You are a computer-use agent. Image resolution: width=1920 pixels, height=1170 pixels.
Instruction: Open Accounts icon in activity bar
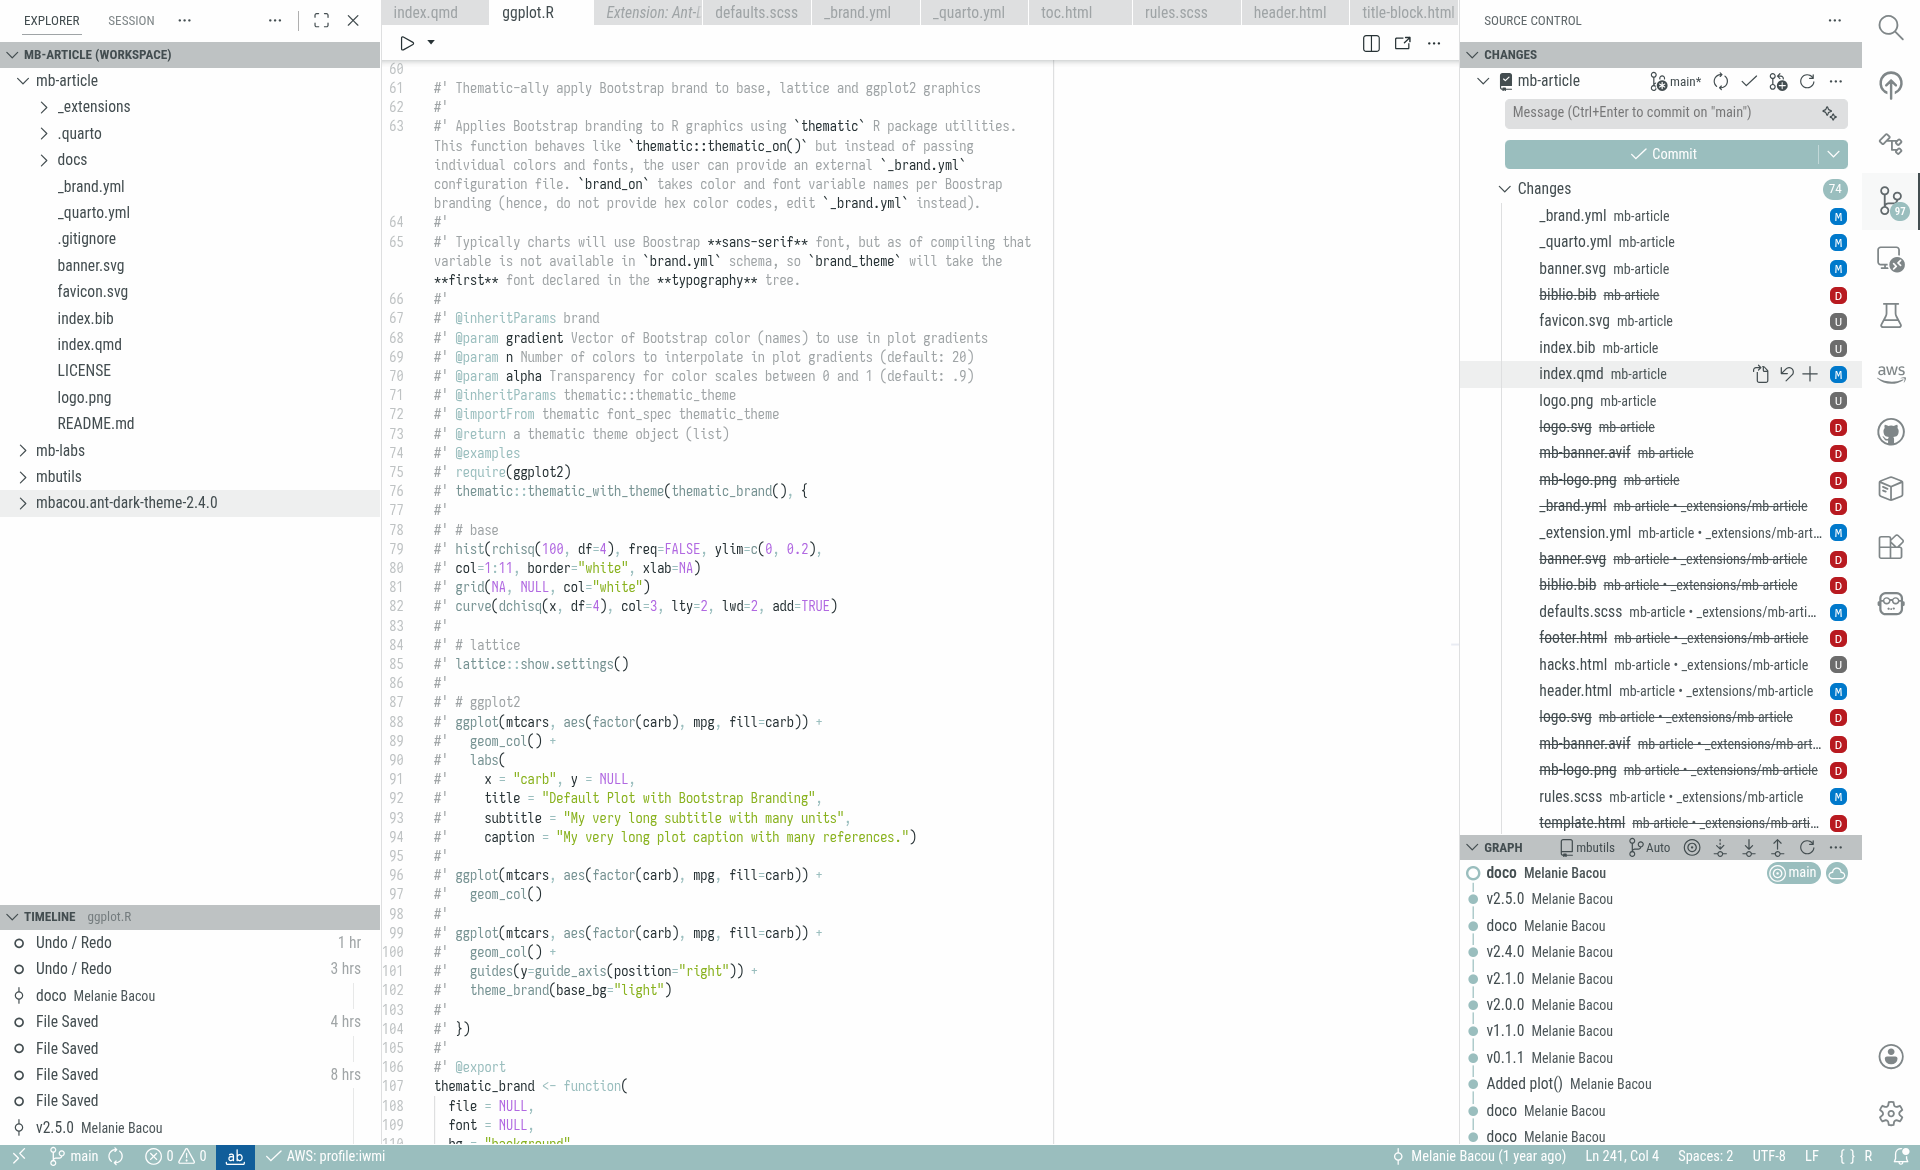[1890, 1056]
